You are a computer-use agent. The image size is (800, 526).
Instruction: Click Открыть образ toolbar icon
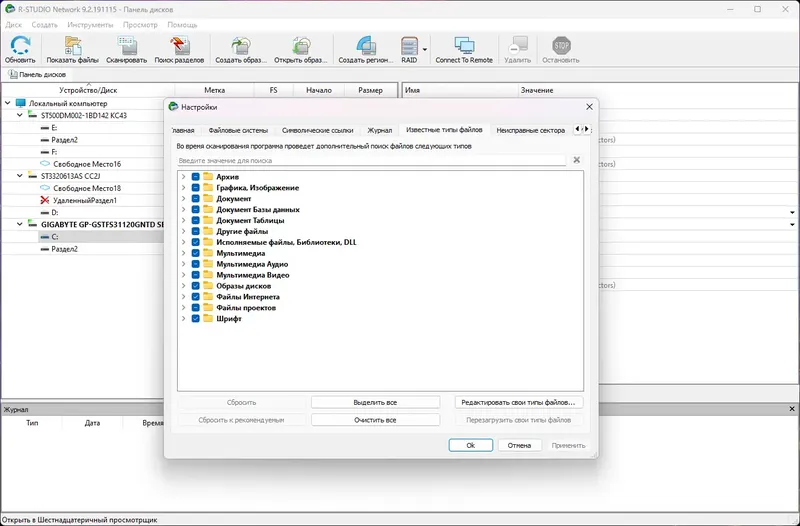(x=301, y=49)
